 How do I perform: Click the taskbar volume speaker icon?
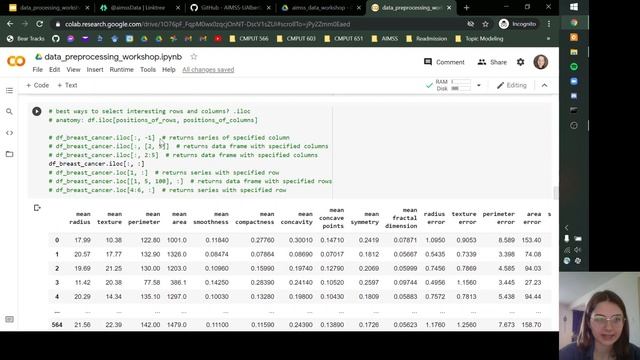click(578, 249)
